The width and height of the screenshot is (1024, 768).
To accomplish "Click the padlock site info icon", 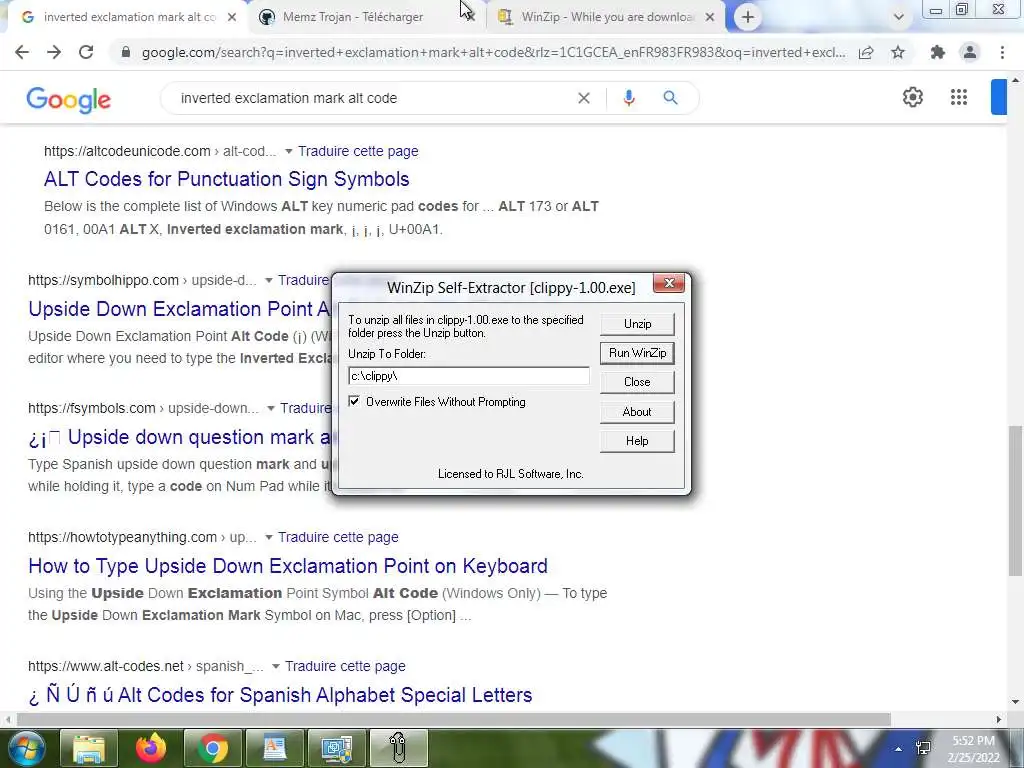I will pos(126,52).
